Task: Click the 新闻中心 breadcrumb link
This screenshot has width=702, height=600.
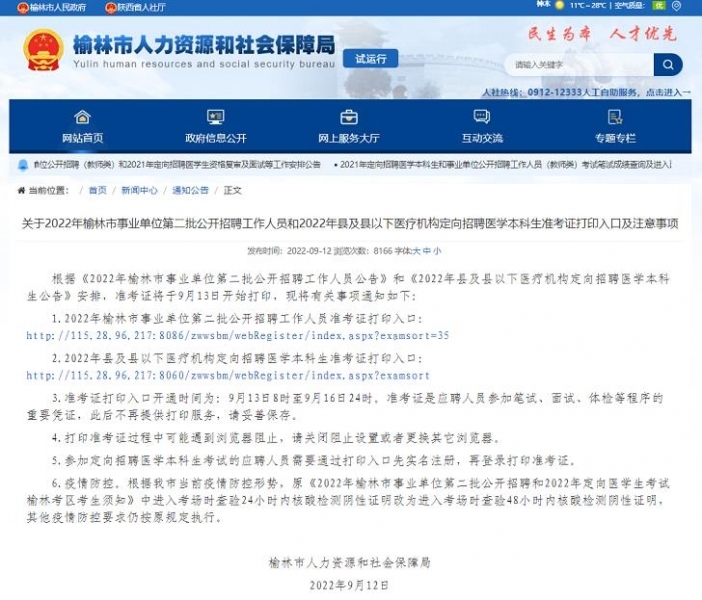Action: [x=139, y=190]
